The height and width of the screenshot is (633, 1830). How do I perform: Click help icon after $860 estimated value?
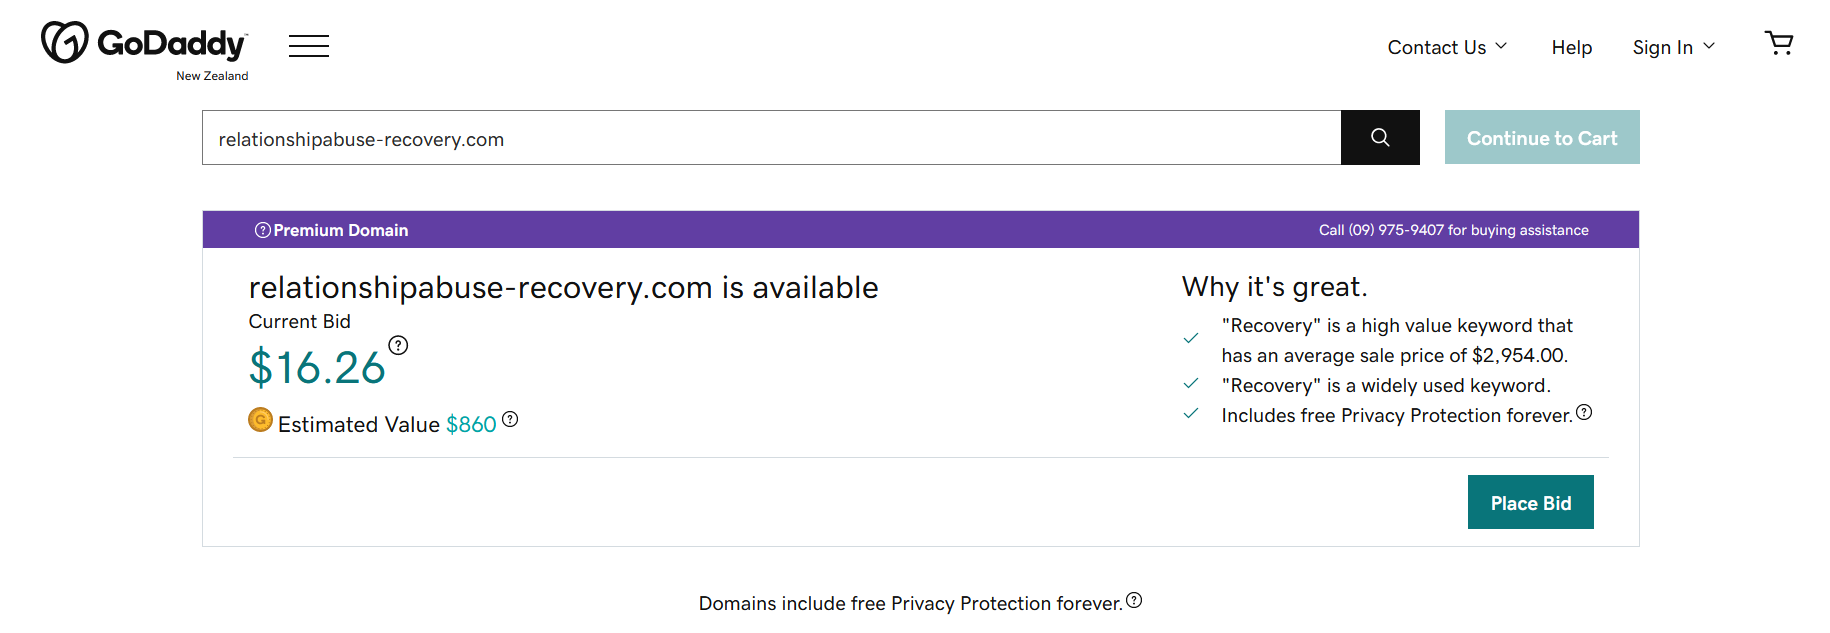click(x=510, y=420)
